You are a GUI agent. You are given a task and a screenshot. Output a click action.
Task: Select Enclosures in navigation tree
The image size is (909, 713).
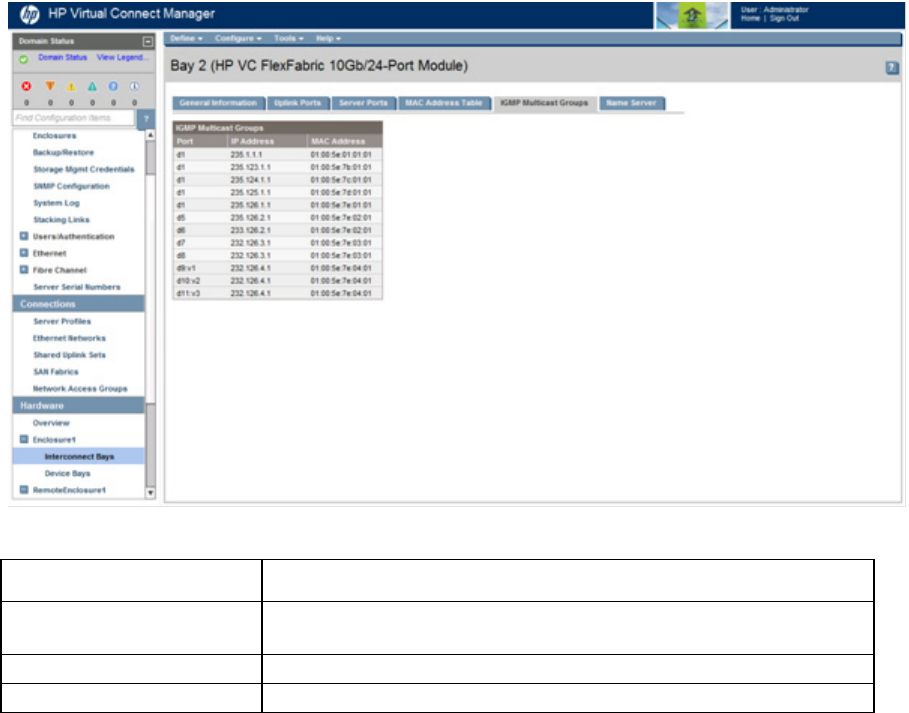(x=54, y=136)
